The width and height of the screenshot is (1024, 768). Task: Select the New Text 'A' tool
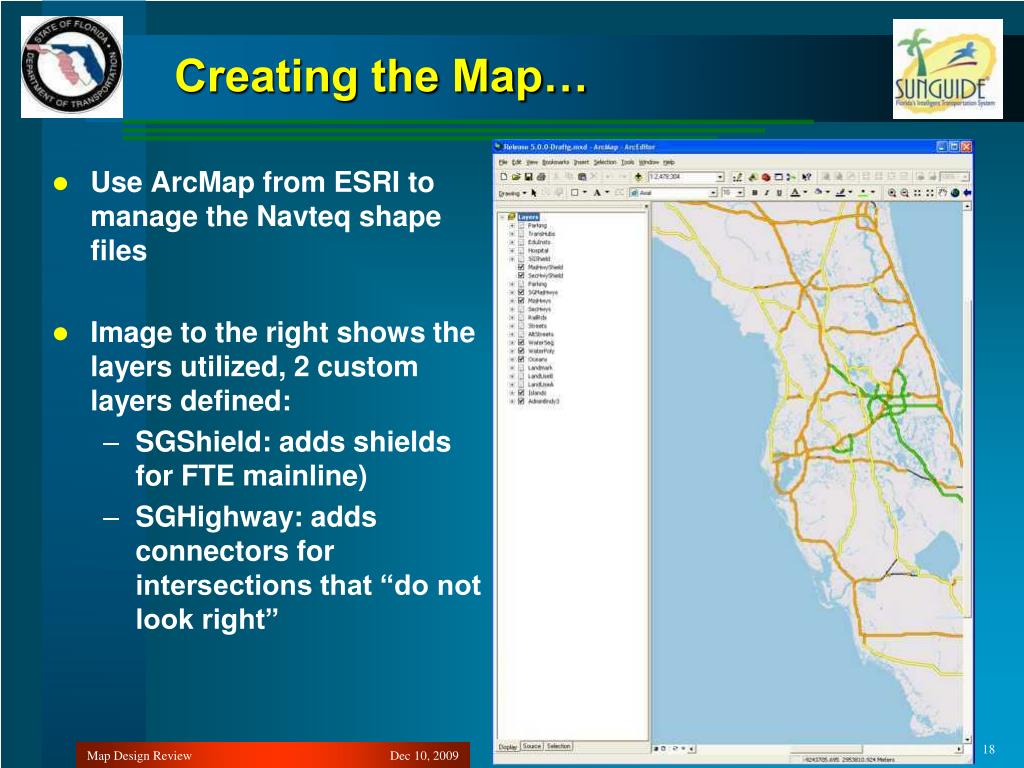click(x=598, y=193)
